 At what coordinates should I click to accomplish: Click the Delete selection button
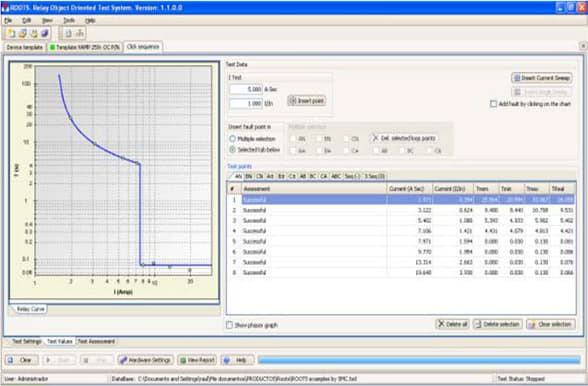coord(497,324)
